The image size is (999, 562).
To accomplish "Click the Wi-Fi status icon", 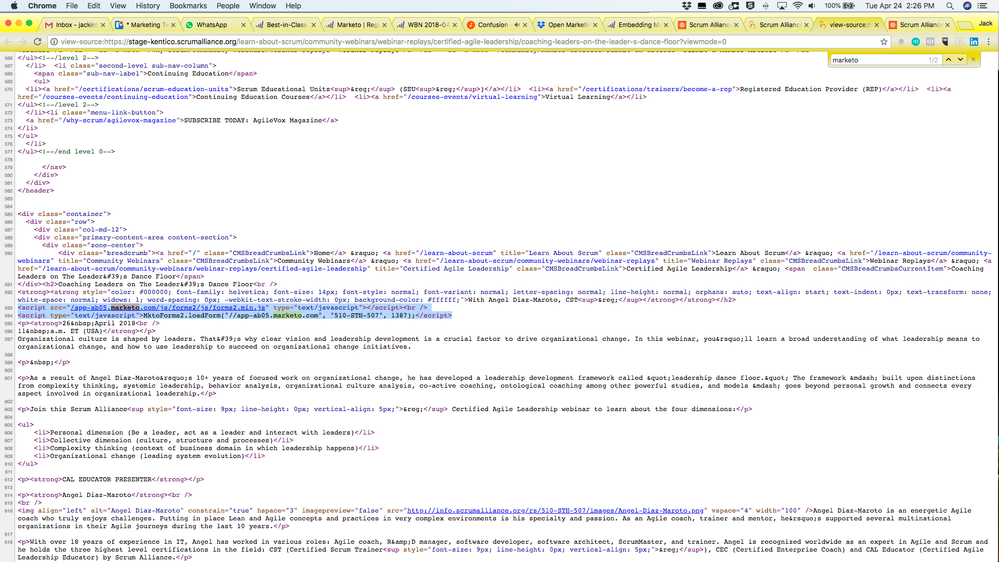I will (797, 6).
